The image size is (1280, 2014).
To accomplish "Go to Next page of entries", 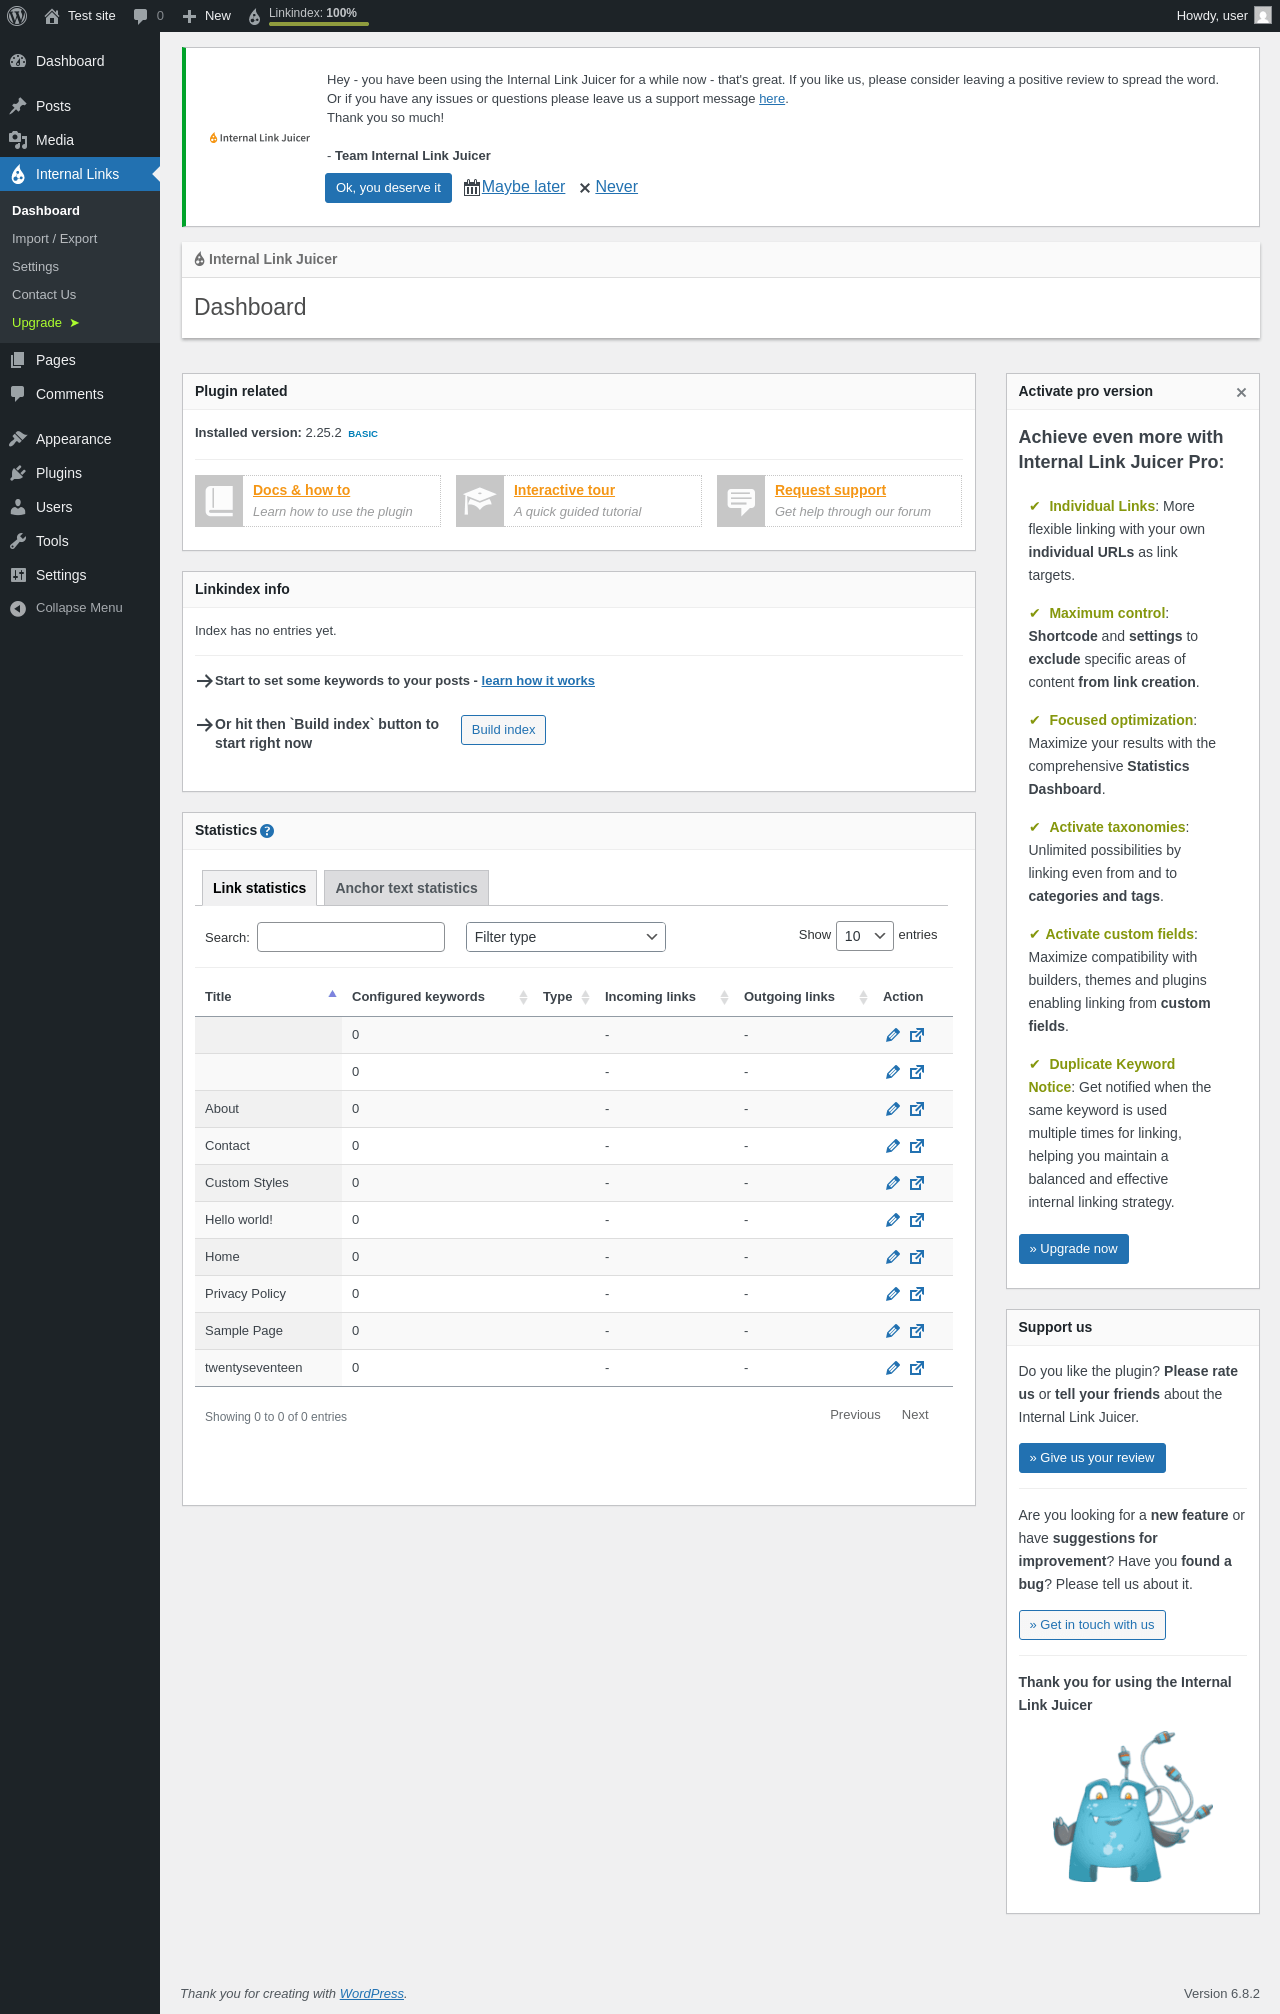I will coord(915,1415).
